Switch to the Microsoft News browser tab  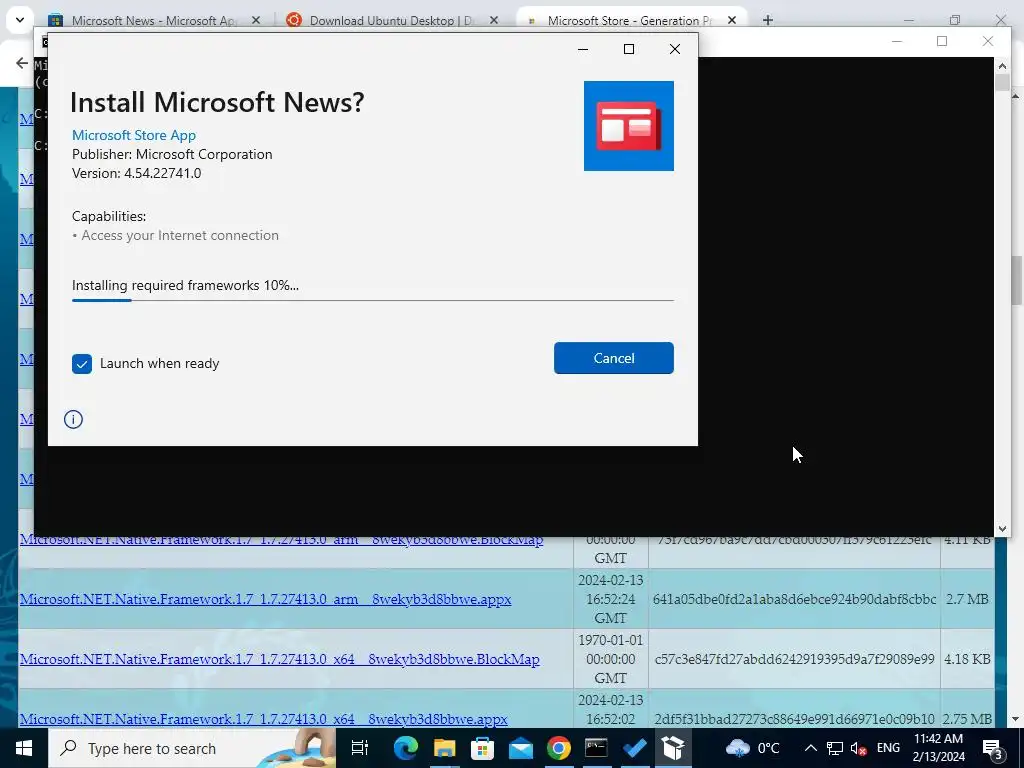(154, 20)
